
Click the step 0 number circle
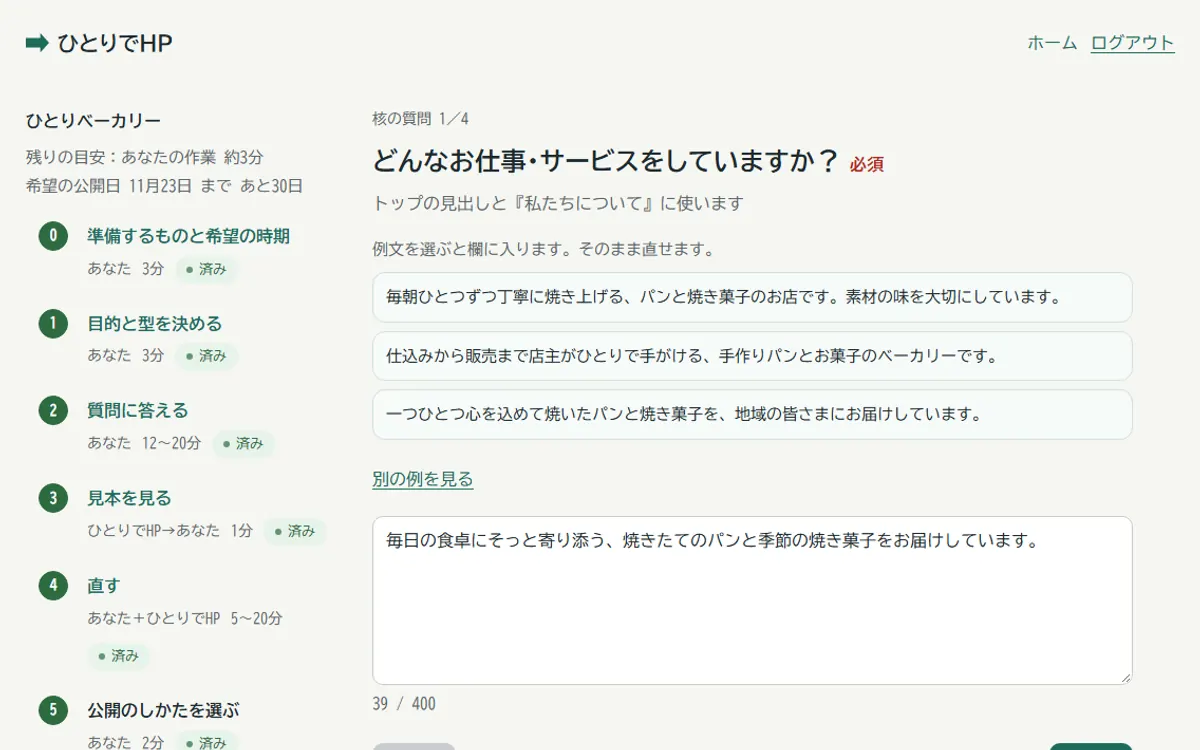pyautogui.click(x=54, y=236)
